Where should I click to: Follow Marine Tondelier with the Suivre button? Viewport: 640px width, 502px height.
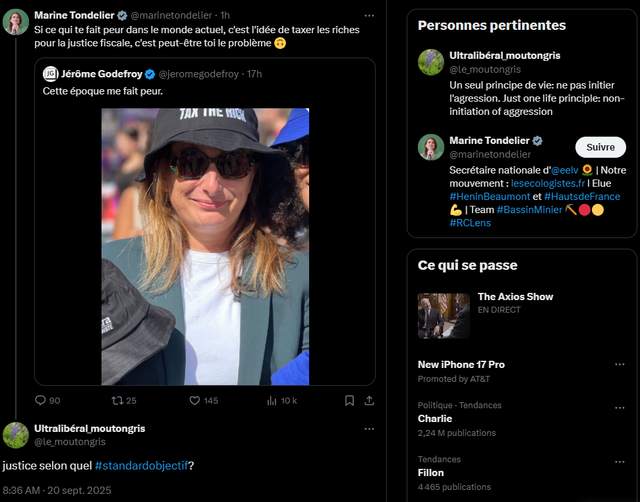600,147
